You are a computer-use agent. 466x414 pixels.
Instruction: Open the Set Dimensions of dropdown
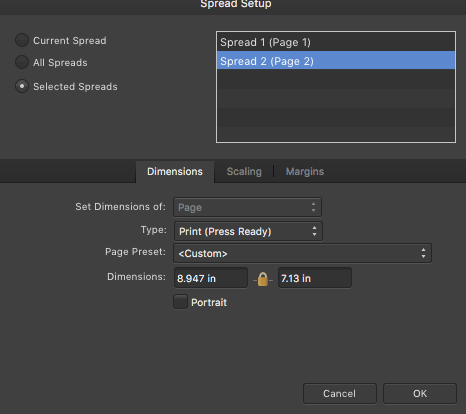point(247,207)
